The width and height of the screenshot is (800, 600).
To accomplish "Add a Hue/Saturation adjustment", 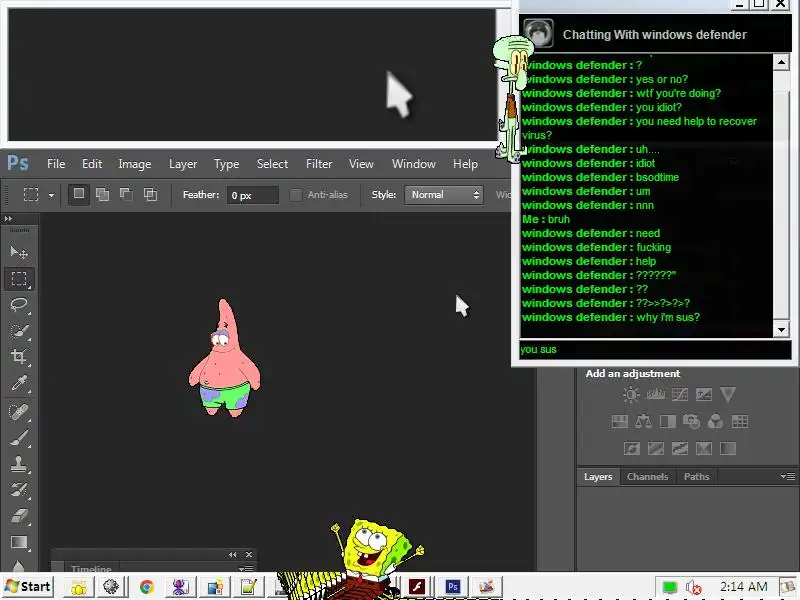I will 619,421.
